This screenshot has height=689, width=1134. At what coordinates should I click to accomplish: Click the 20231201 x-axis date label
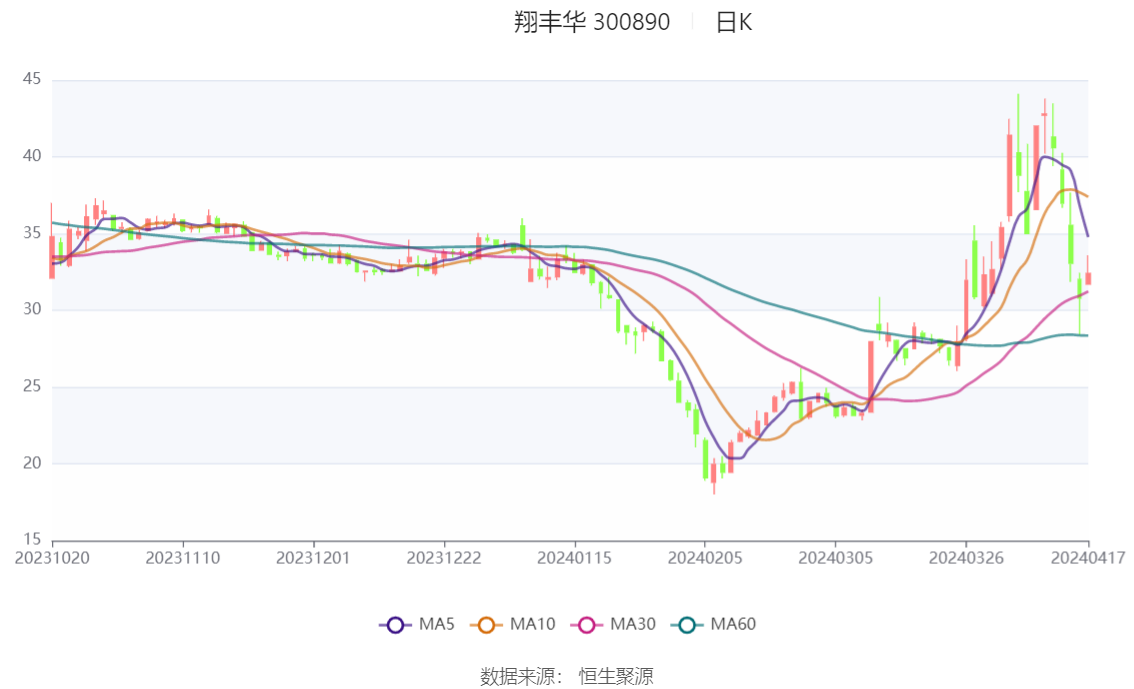(x=313, y=558)
